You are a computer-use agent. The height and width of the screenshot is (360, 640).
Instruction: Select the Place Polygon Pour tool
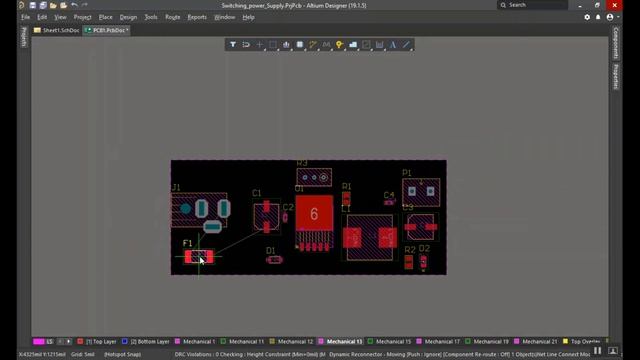353,44
